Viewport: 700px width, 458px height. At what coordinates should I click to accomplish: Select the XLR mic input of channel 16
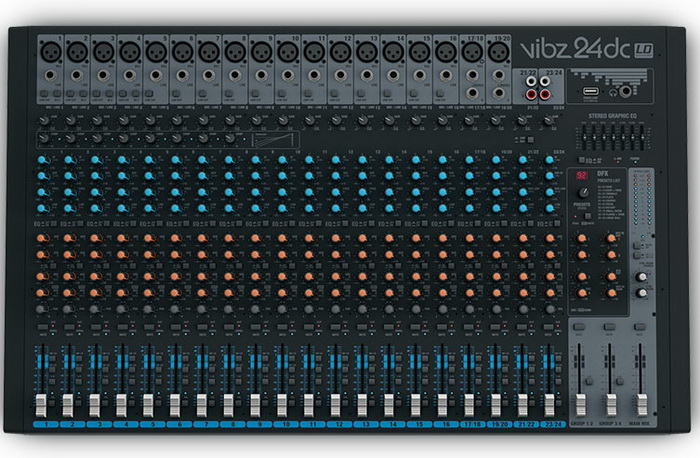tap(446, 53)
